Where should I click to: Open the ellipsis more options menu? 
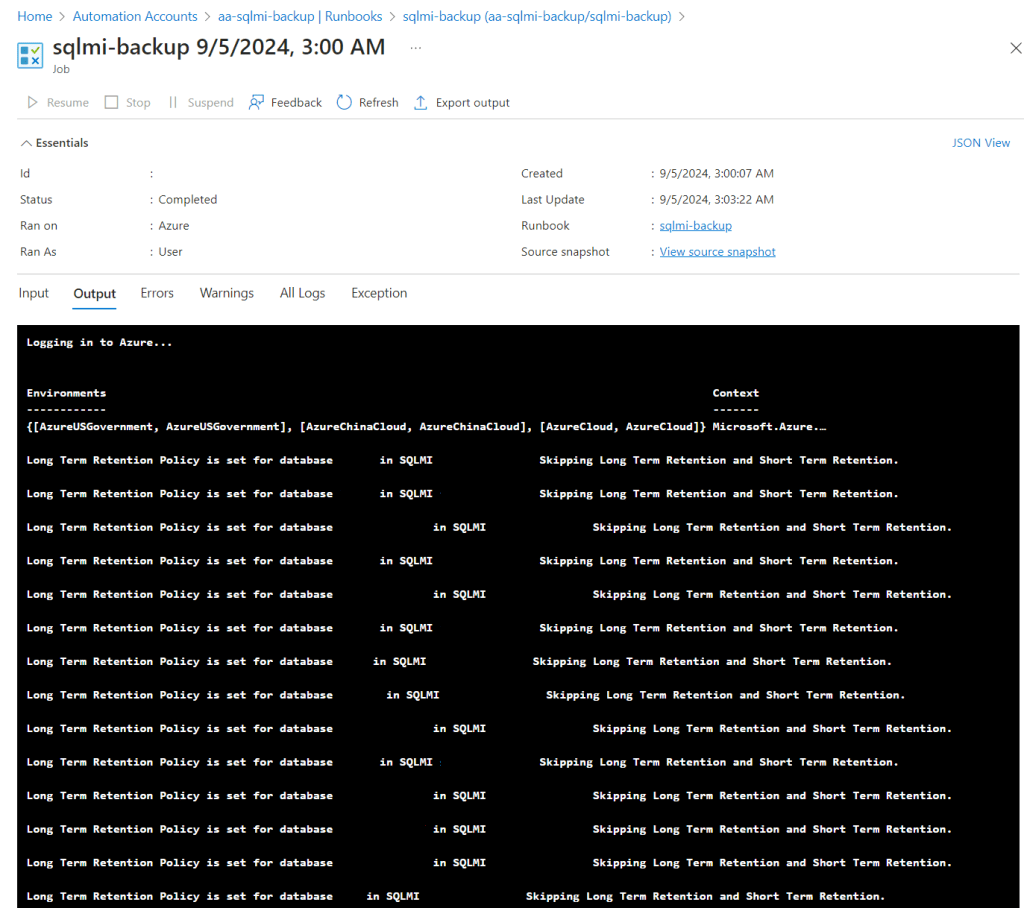coord(416,47)
